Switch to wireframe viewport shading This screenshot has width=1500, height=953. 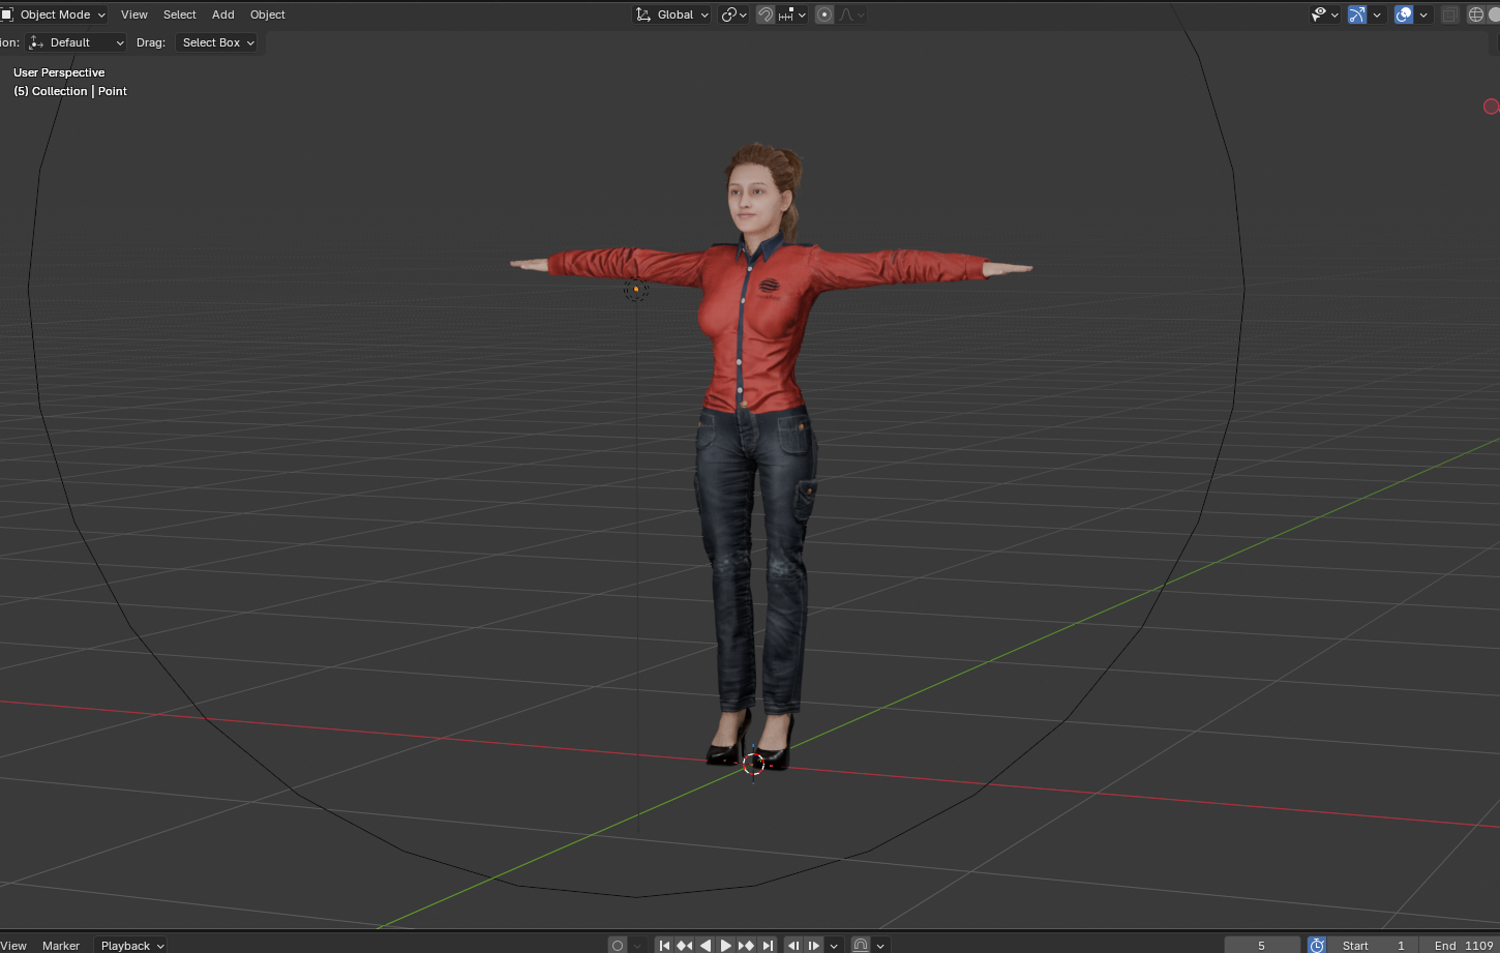(x=1476, y=15)
